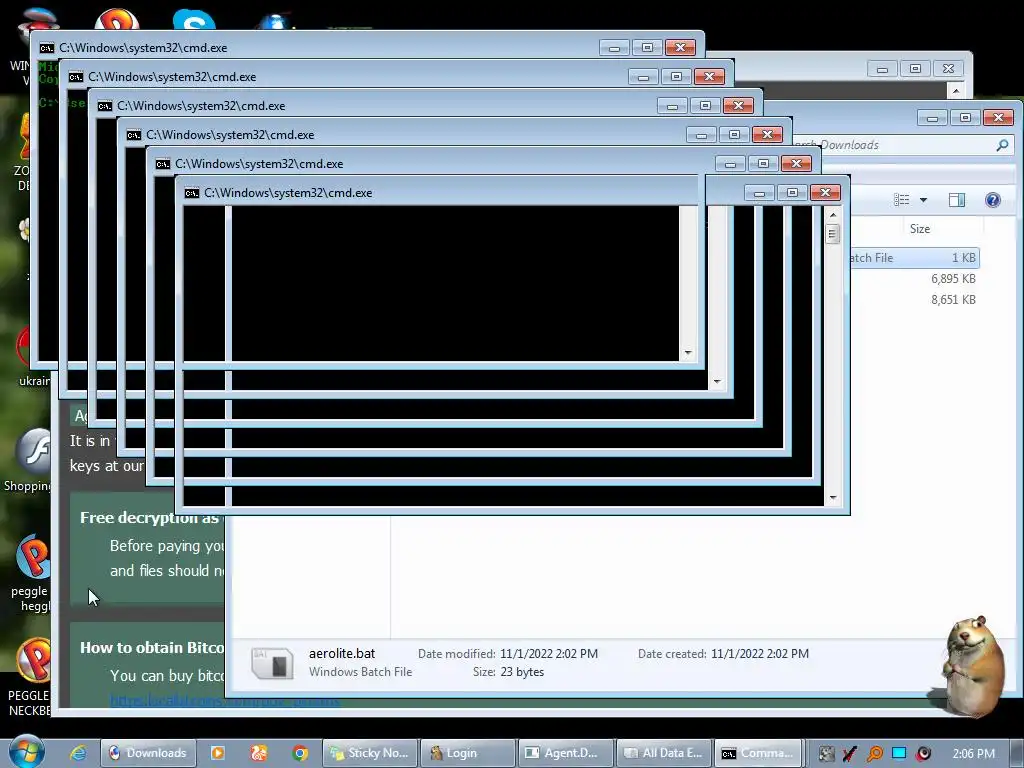Sort files by the Size column header
This screenshot has height=768, width=1024.
(x=920, y=229)
